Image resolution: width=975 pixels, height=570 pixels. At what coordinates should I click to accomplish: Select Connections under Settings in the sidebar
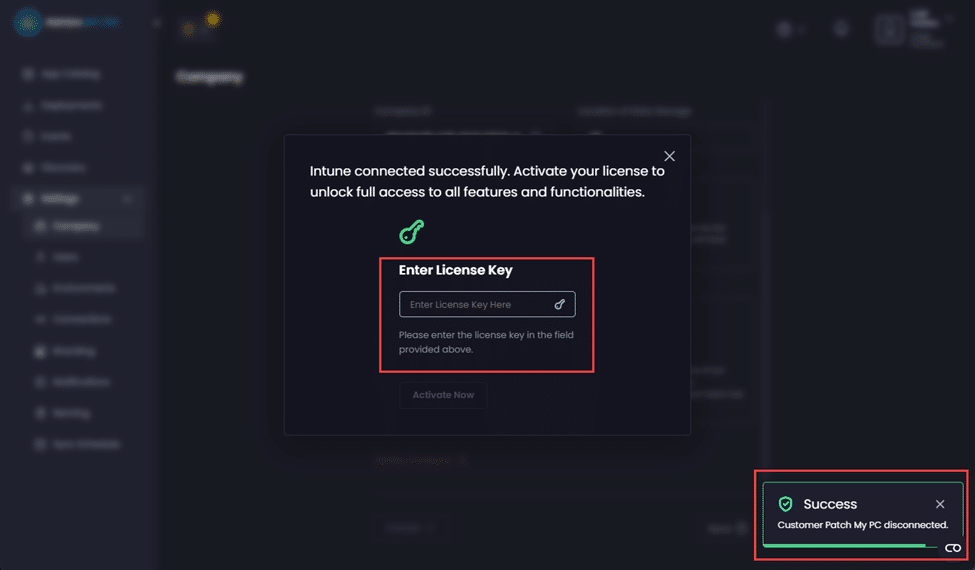(x=82, y=319)
